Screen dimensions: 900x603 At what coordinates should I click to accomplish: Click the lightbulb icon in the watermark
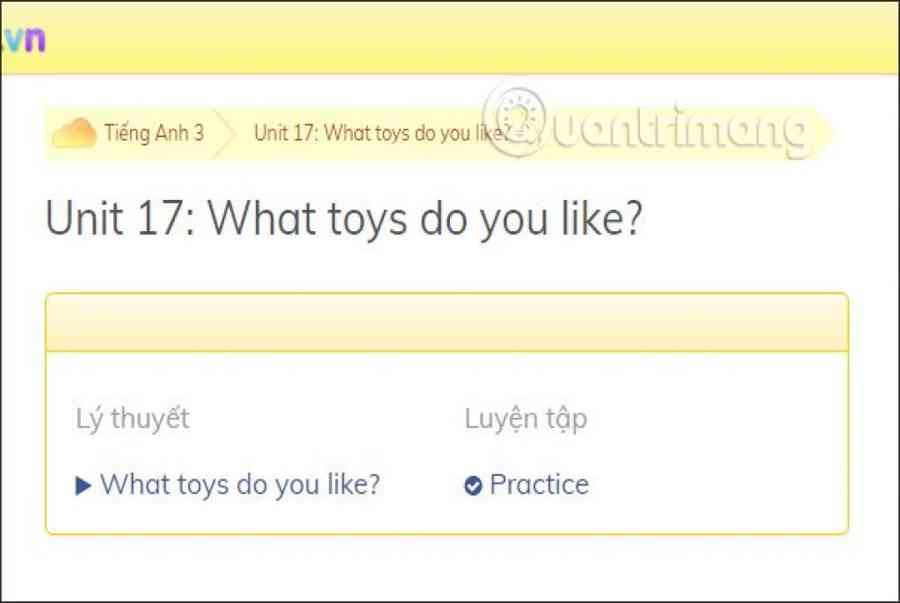pos(516,116)
